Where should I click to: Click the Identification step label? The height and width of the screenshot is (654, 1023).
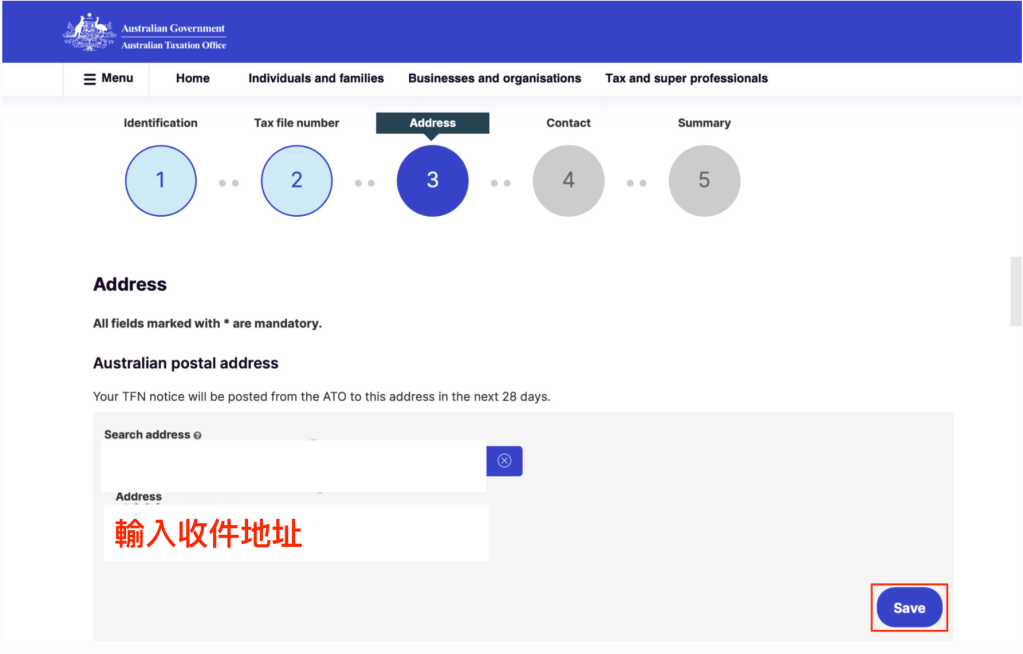[160, 123]
